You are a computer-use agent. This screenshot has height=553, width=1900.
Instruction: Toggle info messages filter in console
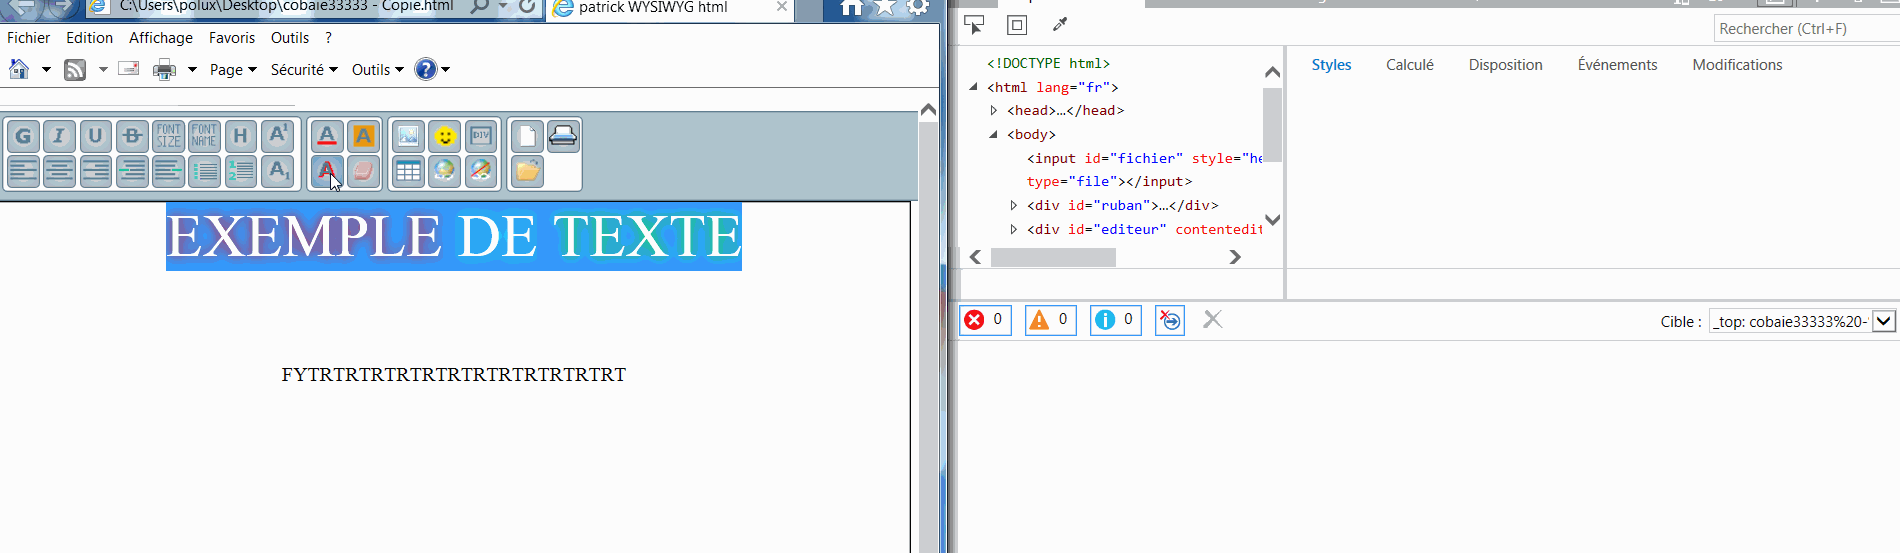(1115, 320)
